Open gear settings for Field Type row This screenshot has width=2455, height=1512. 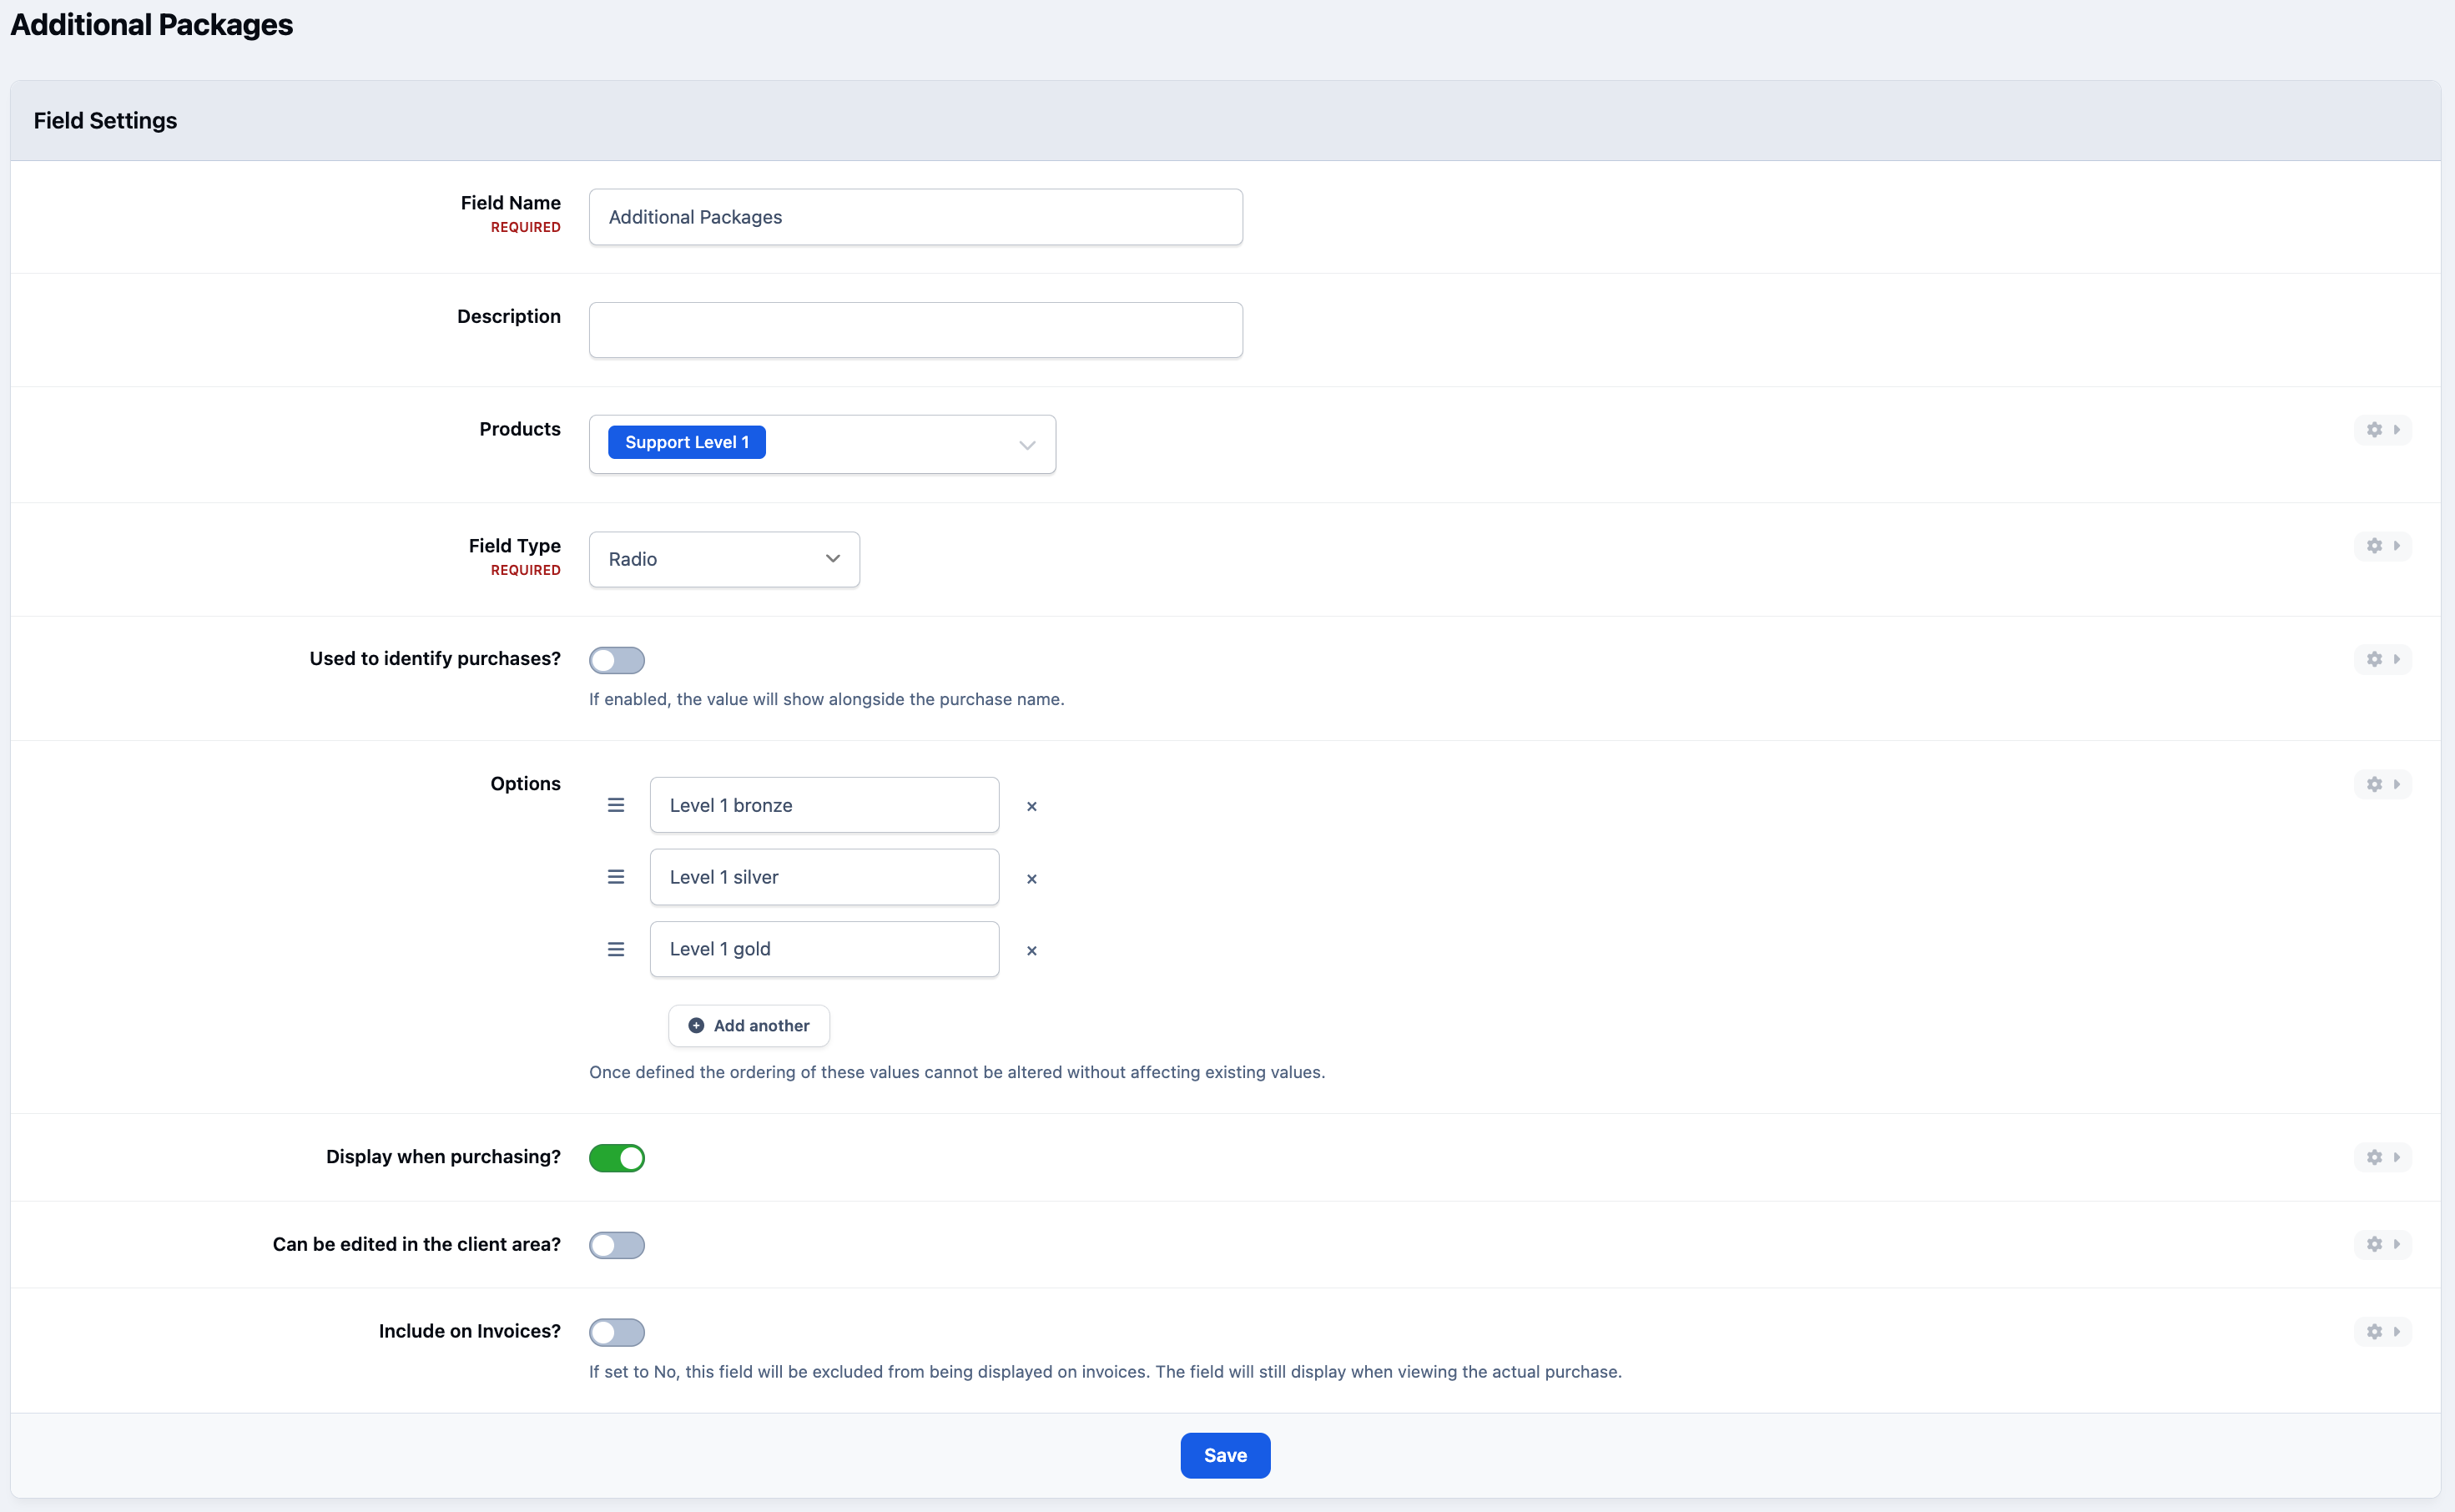pos(2382,546)
